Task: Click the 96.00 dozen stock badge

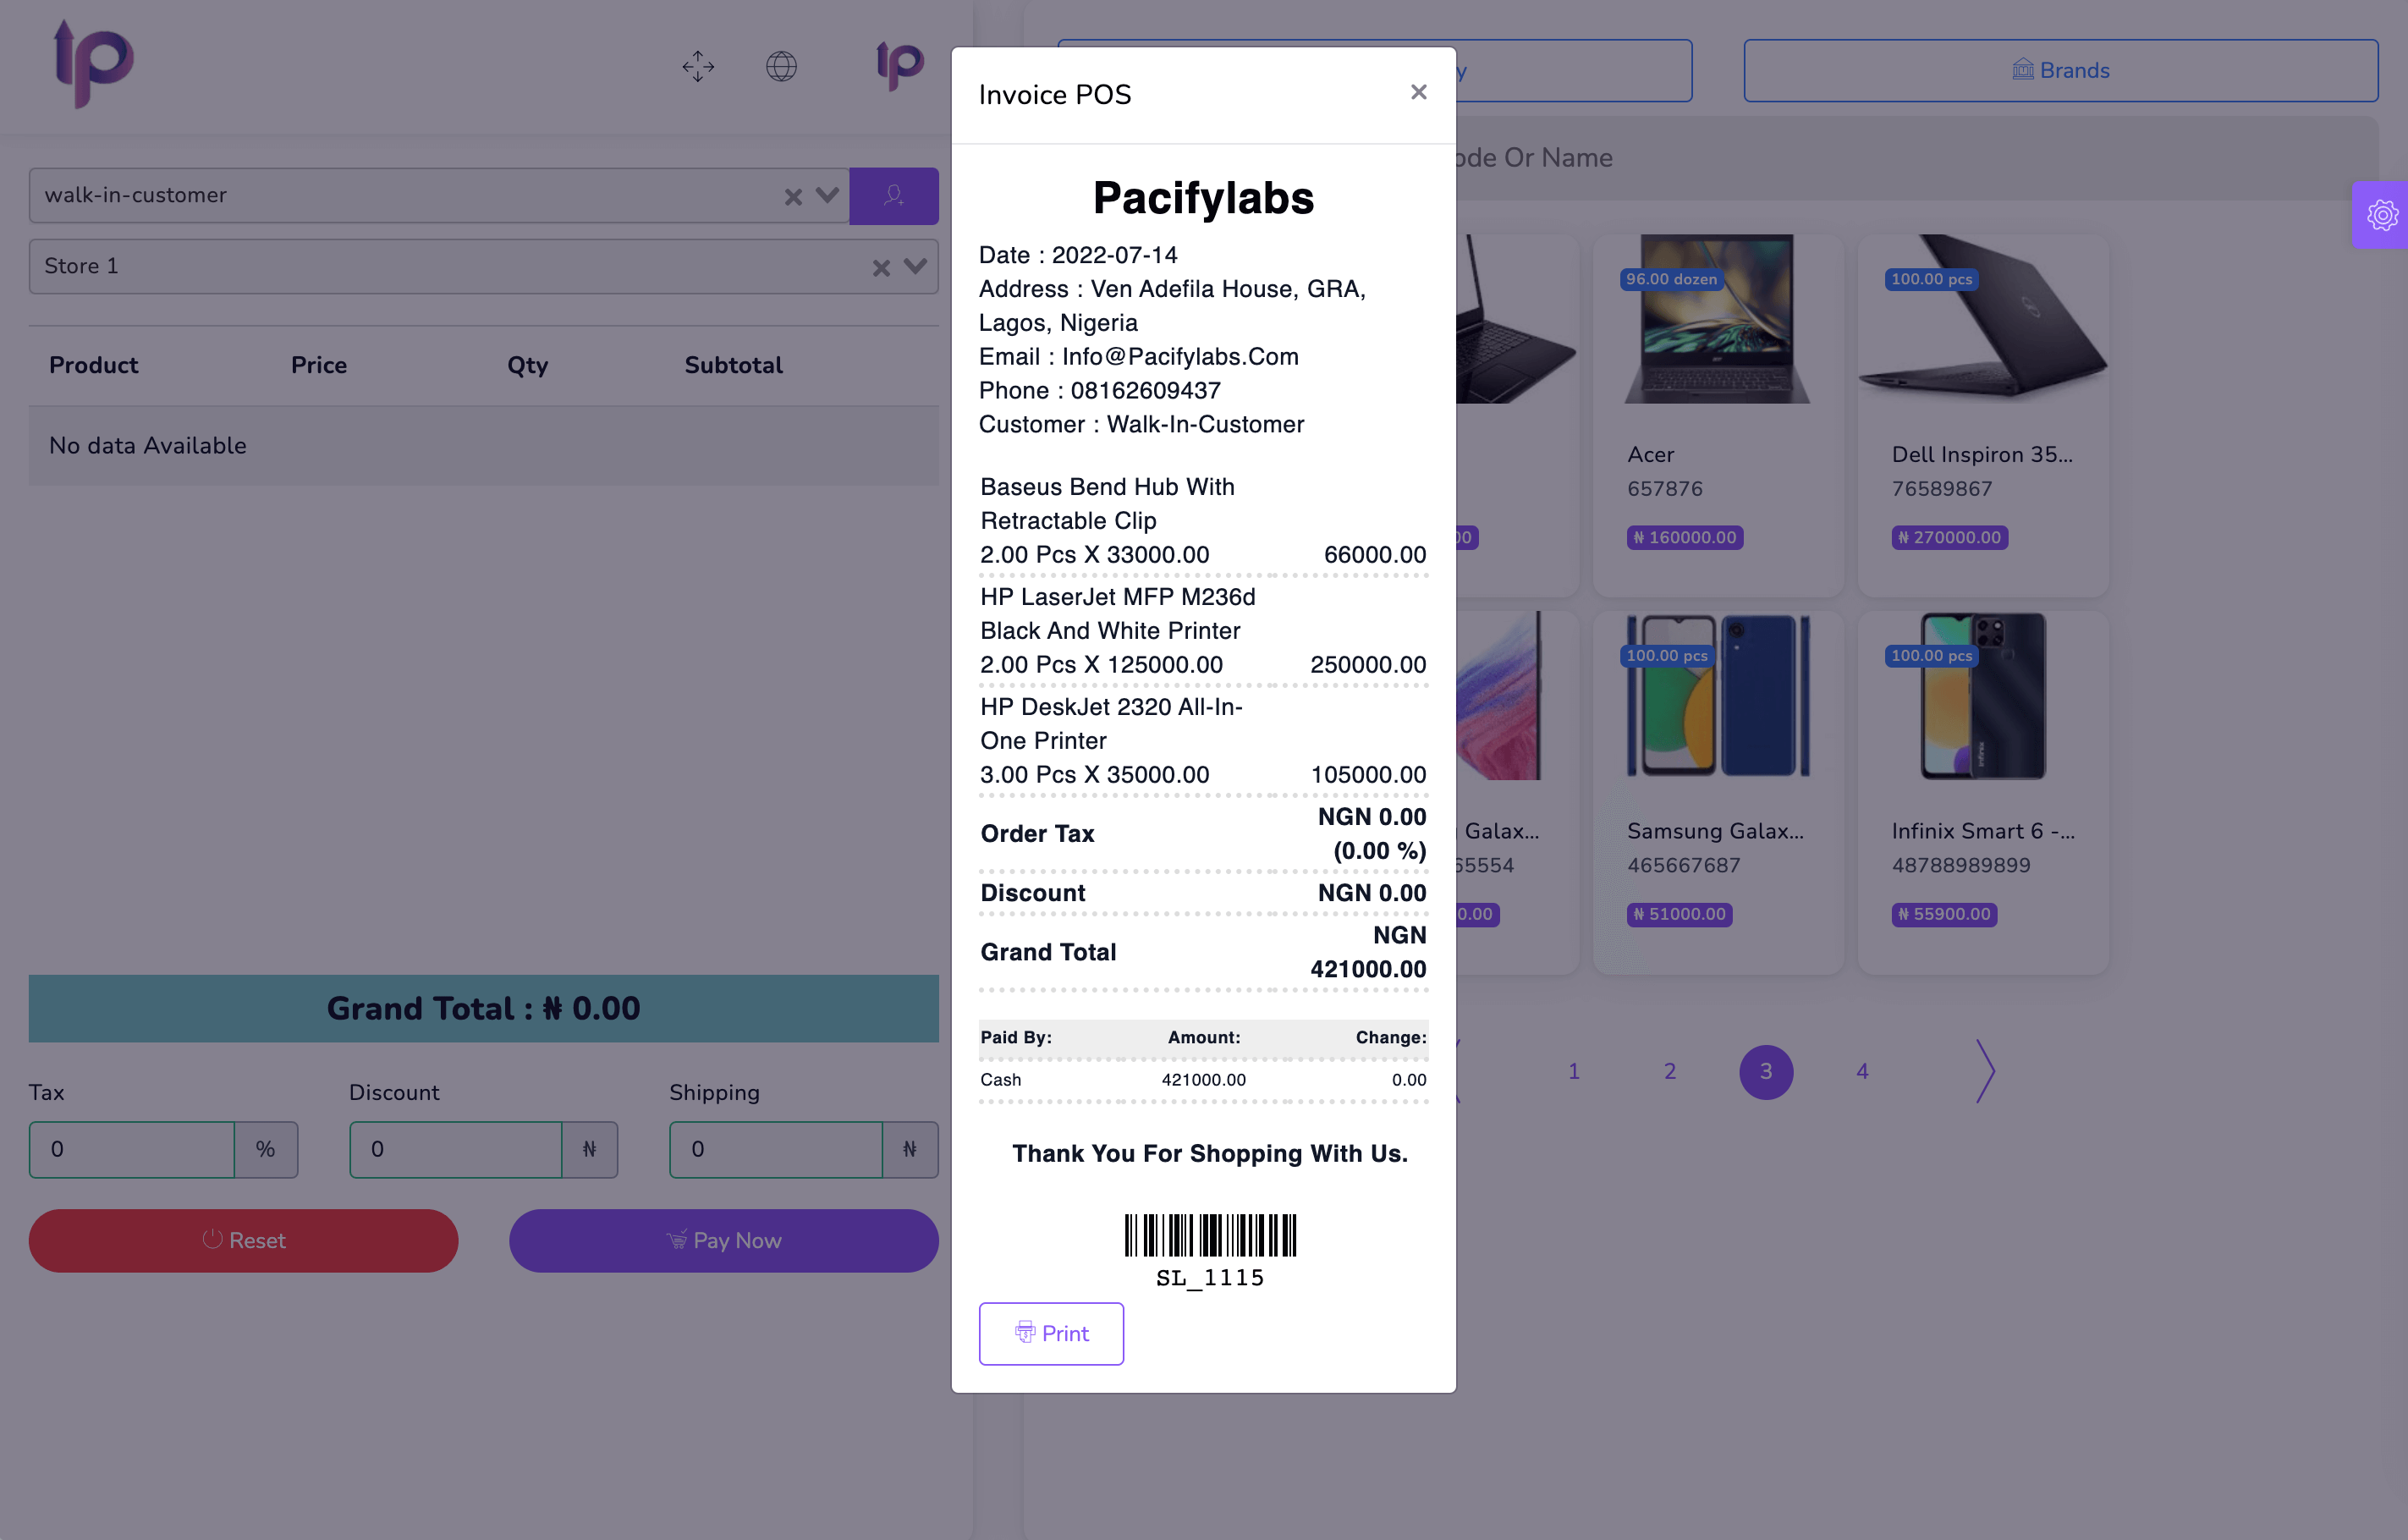Action: [x=1671, y=279]
